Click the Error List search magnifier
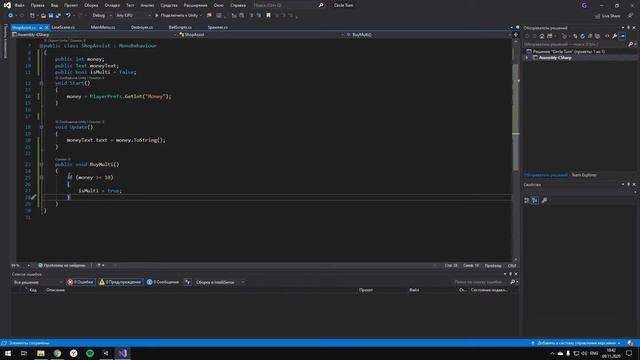This screenshot has width=640, height=360. pos(513,282)
